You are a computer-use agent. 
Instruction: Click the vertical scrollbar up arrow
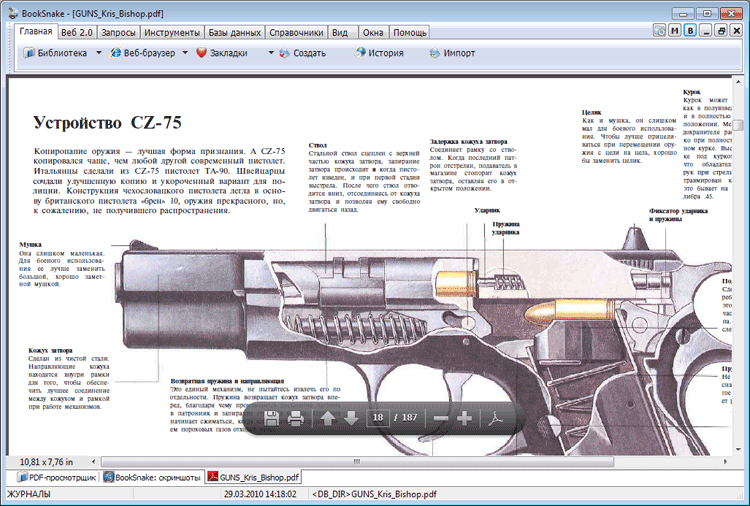pyautogui.click(x=739, y=83)
